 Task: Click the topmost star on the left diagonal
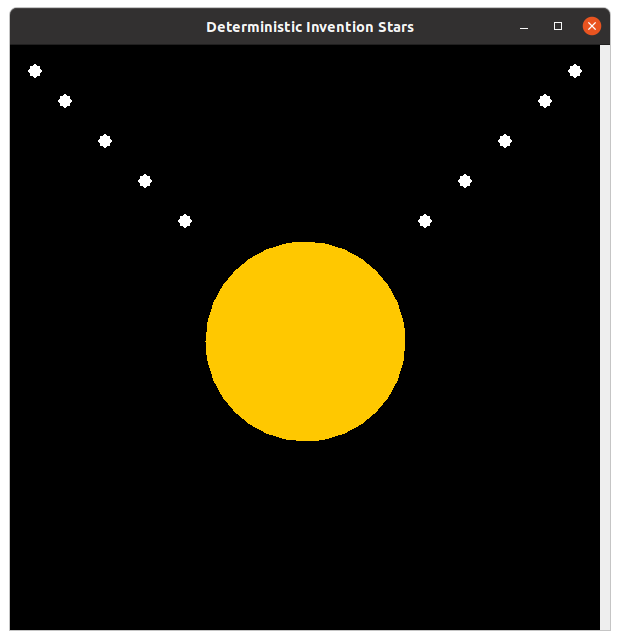point(35,71)
